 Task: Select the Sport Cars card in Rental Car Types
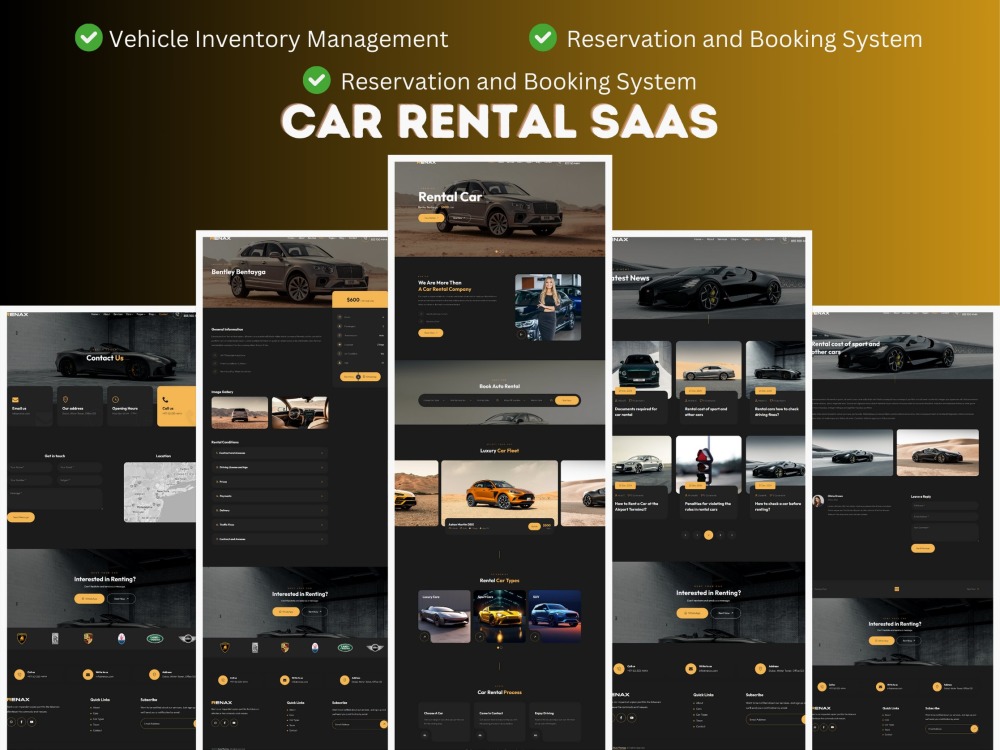click(499, 616)
